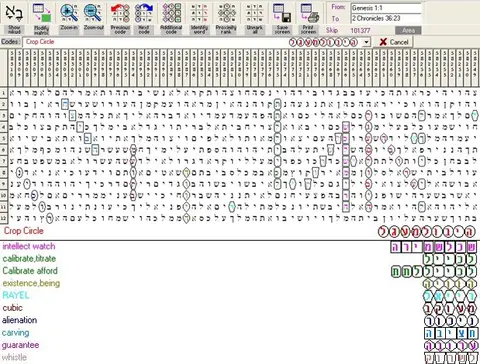Viewport: 480px width, 364px height.
Task: Select the 'Calibrate afford' code entry
Action: pos(30,271)
